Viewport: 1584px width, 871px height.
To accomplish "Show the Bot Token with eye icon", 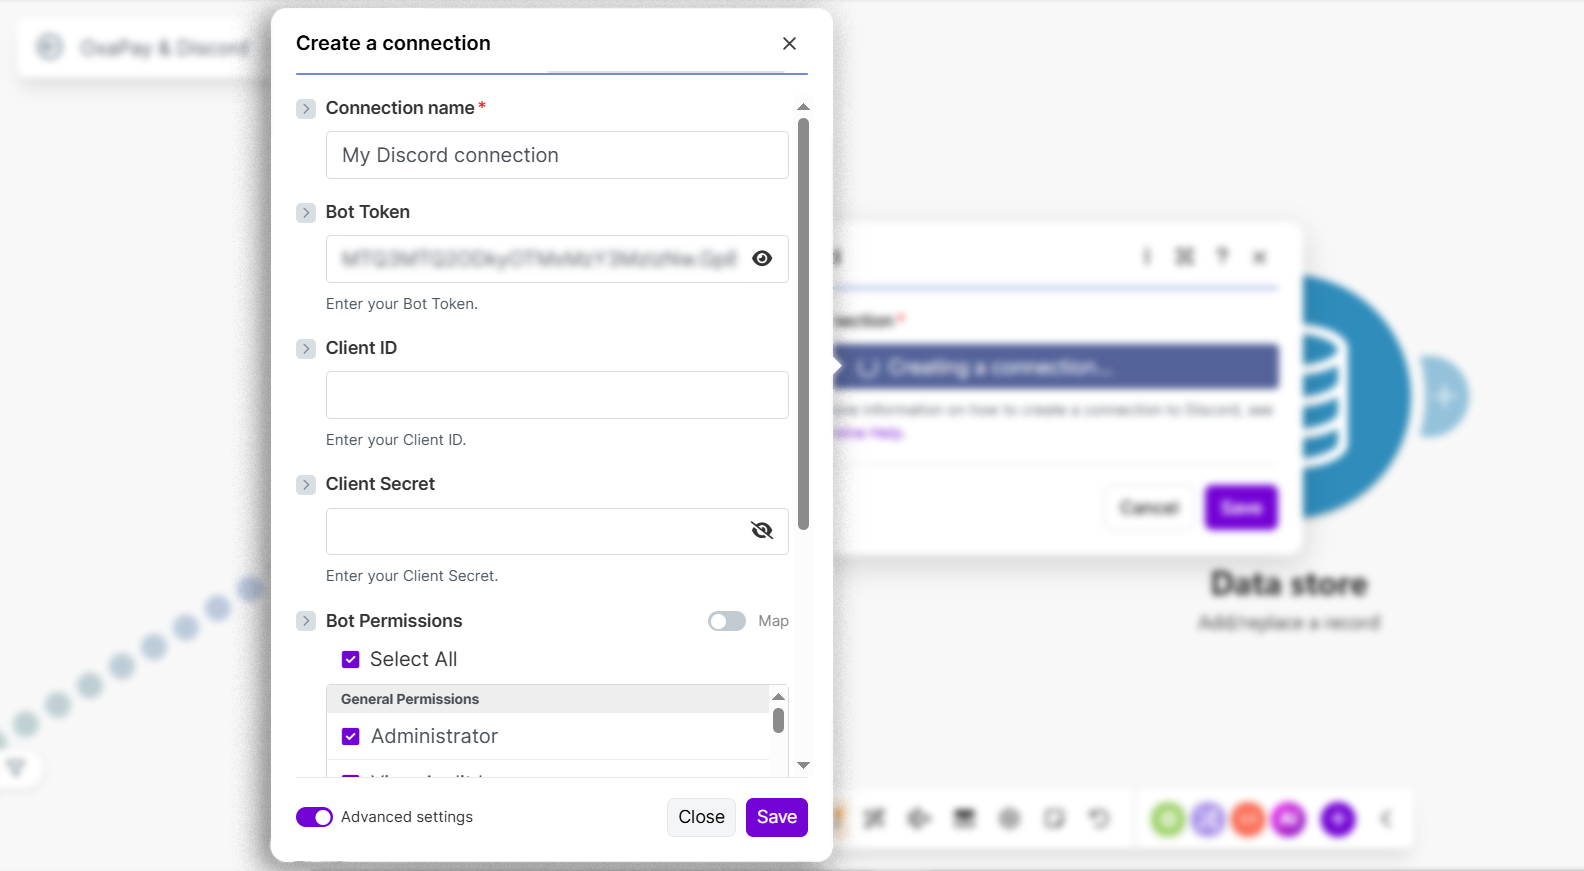I will tap(762, 259).
